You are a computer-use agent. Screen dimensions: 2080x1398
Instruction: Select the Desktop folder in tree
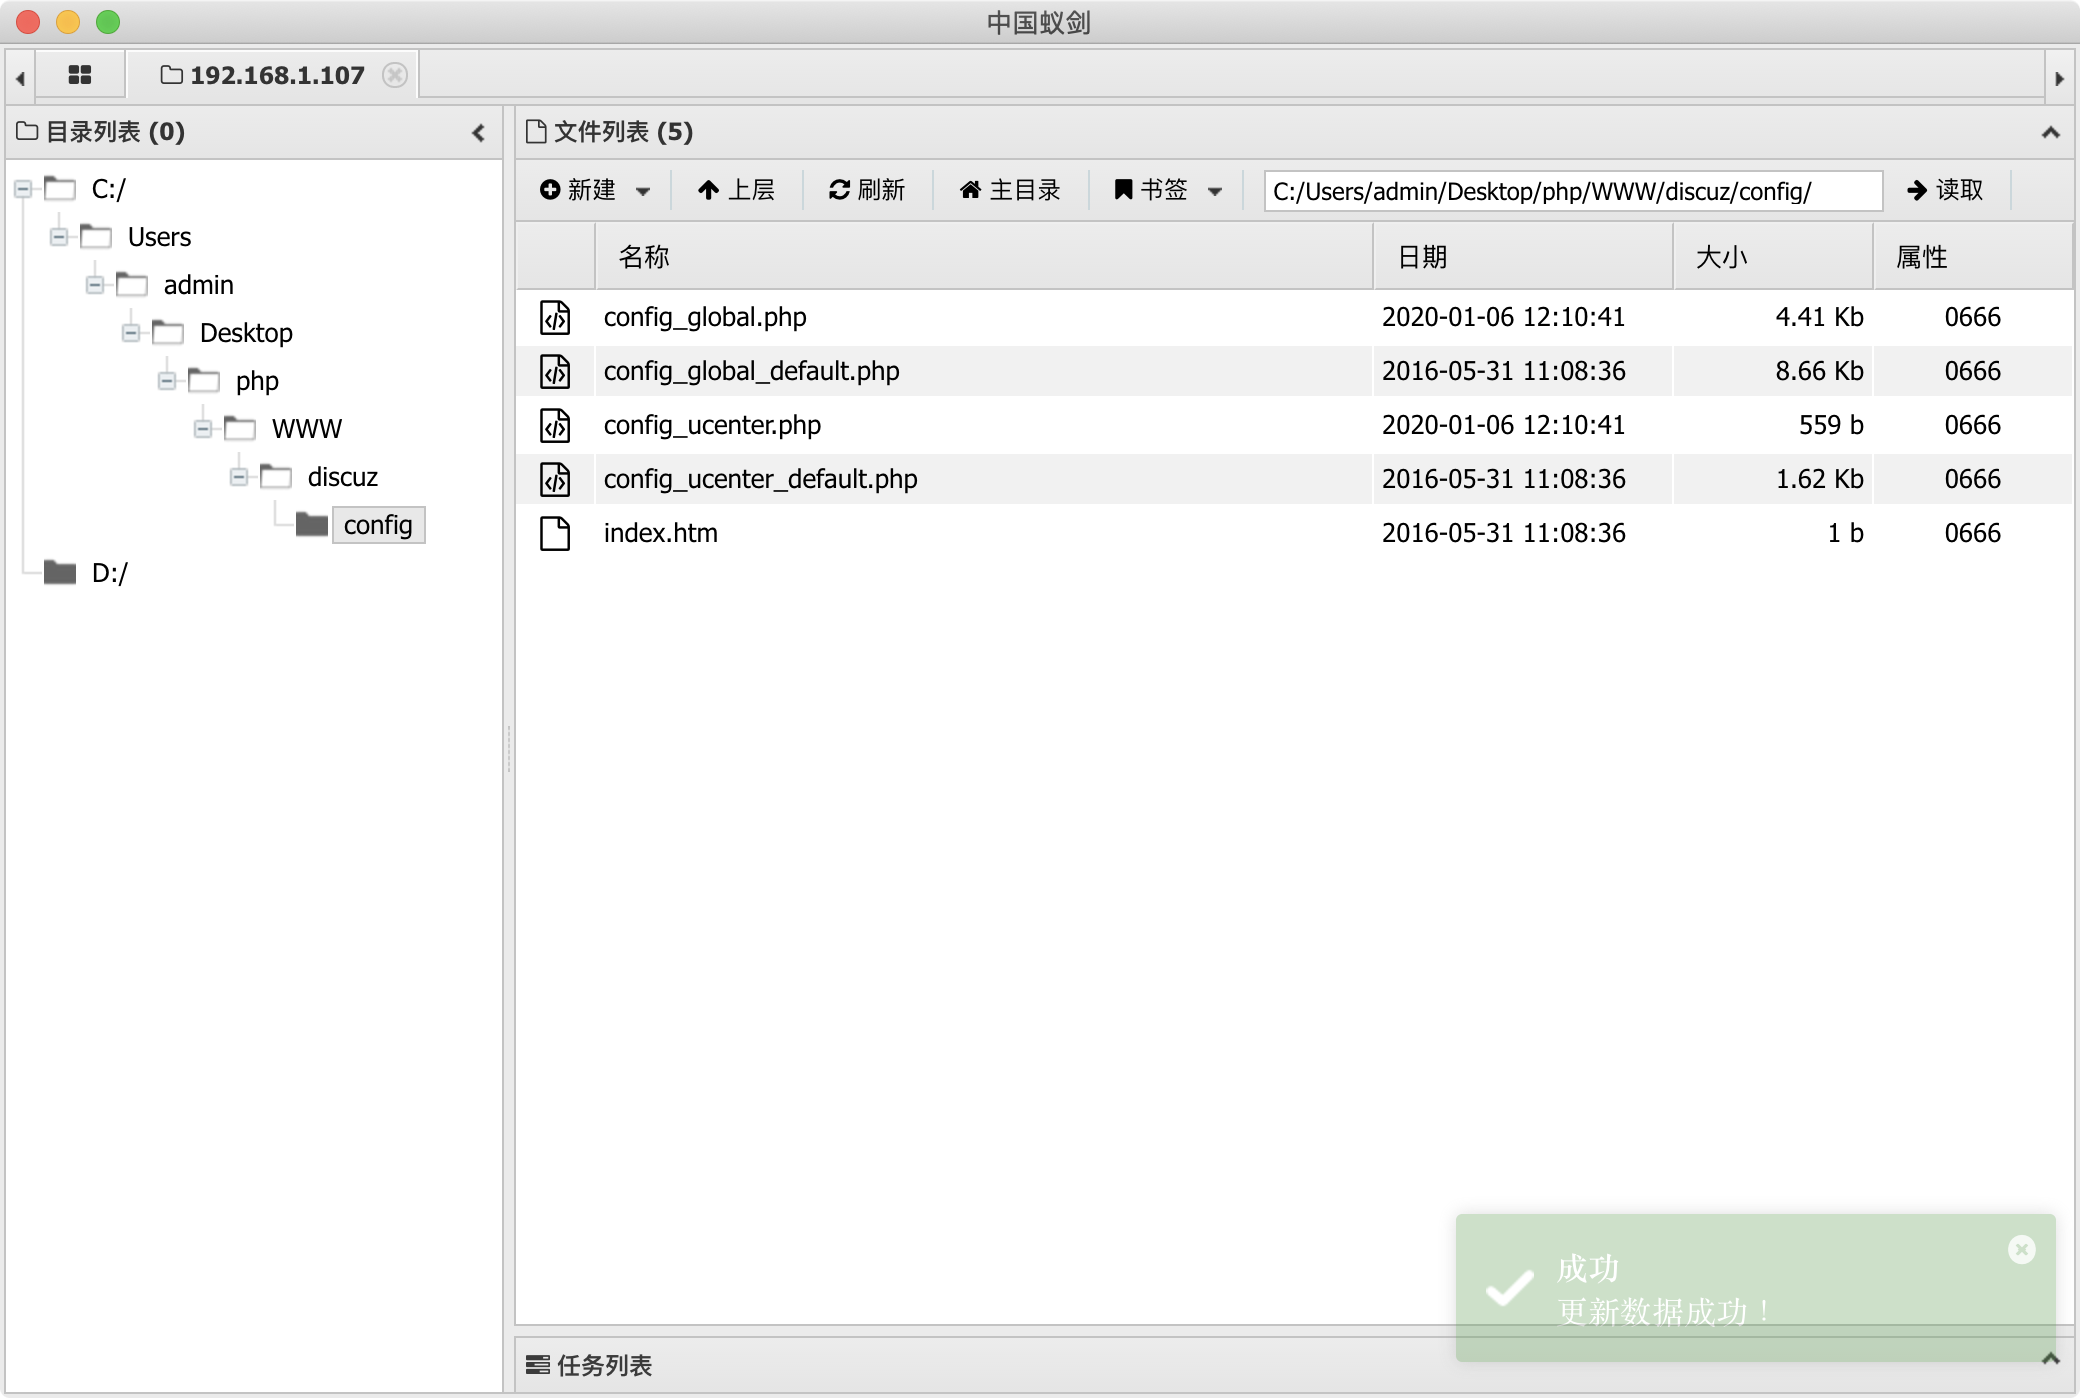[246, 333]
